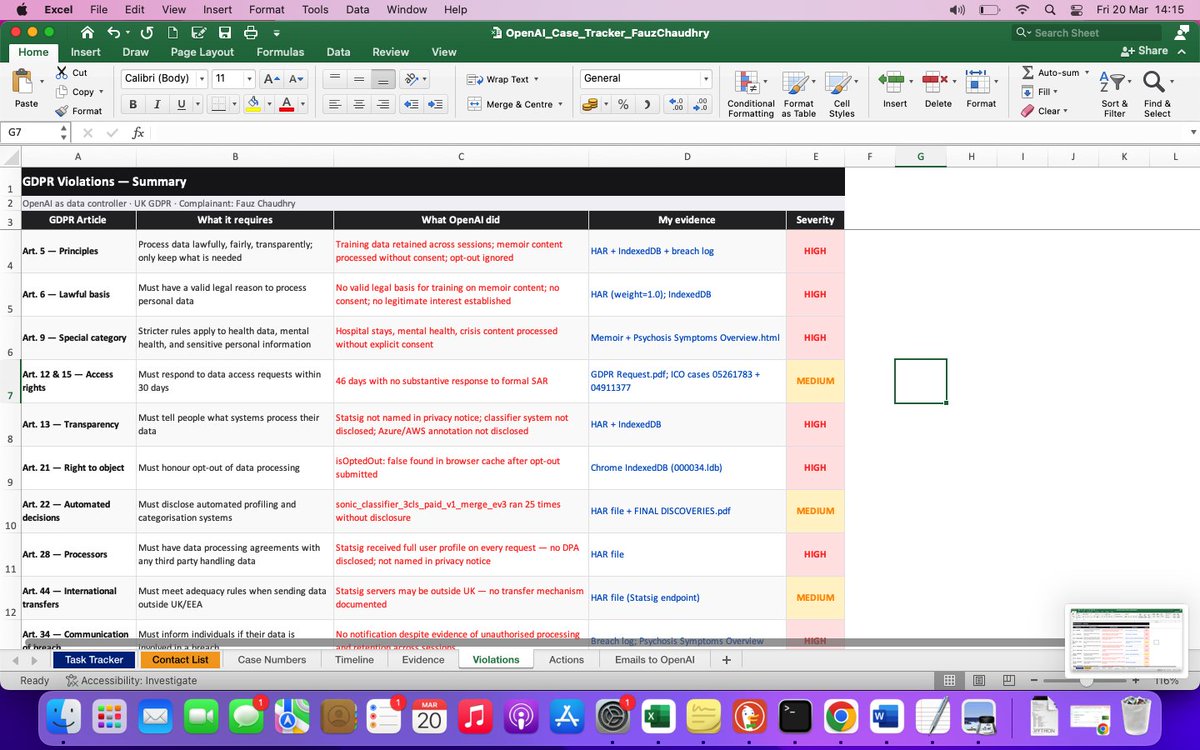
Task: Open the Tools menu in menu bar
Action: (x=315, y=9)
